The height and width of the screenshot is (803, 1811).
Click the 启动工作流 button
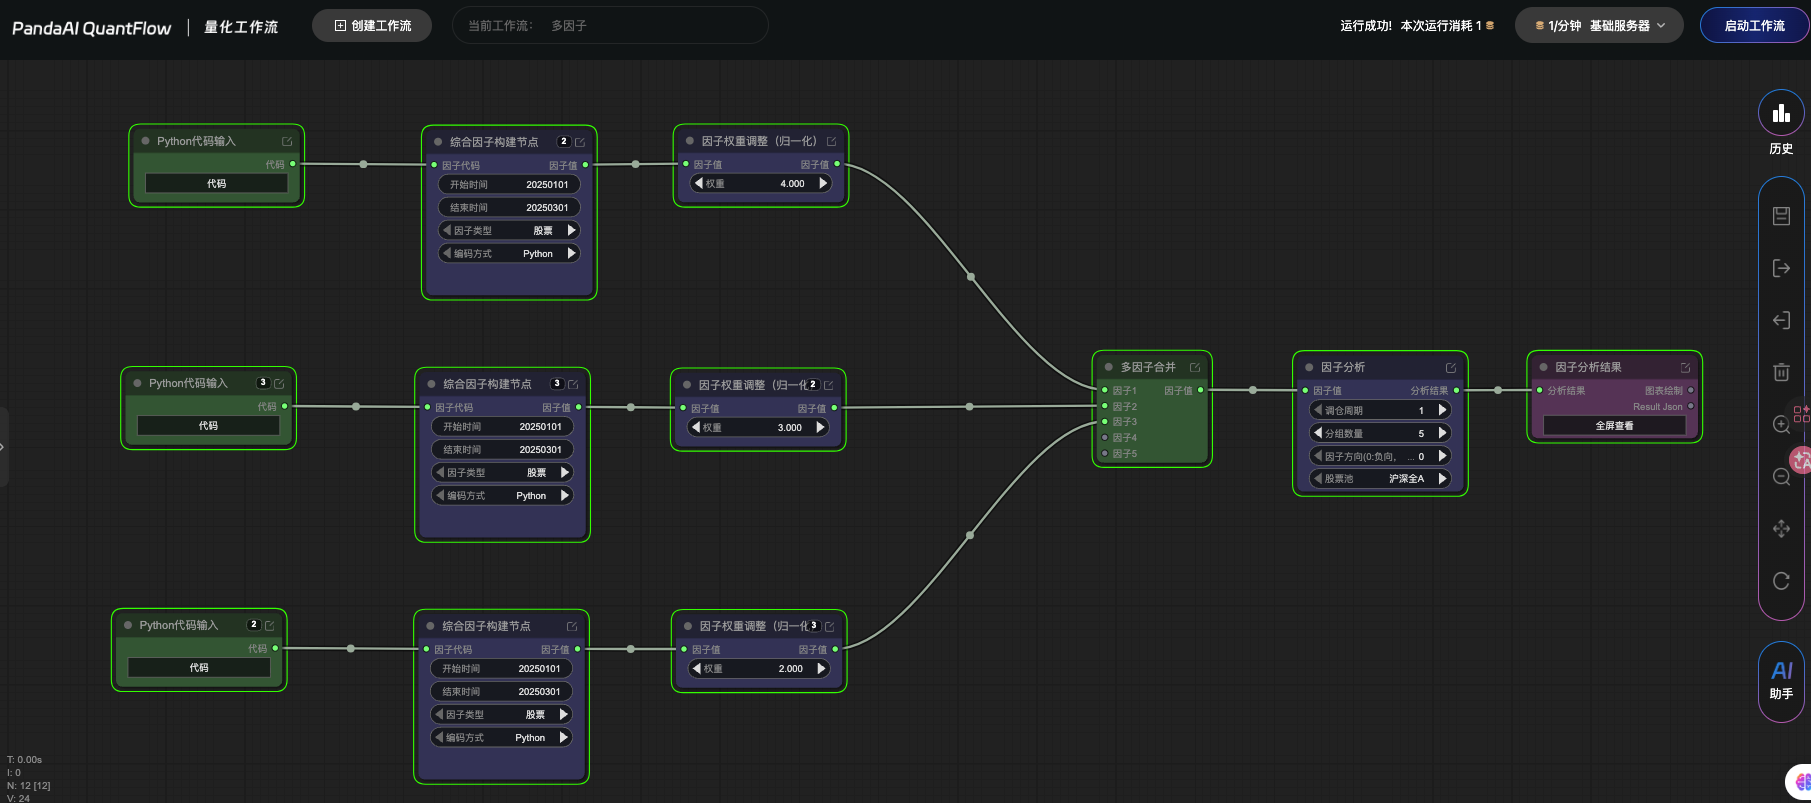tap(1754, 26)
